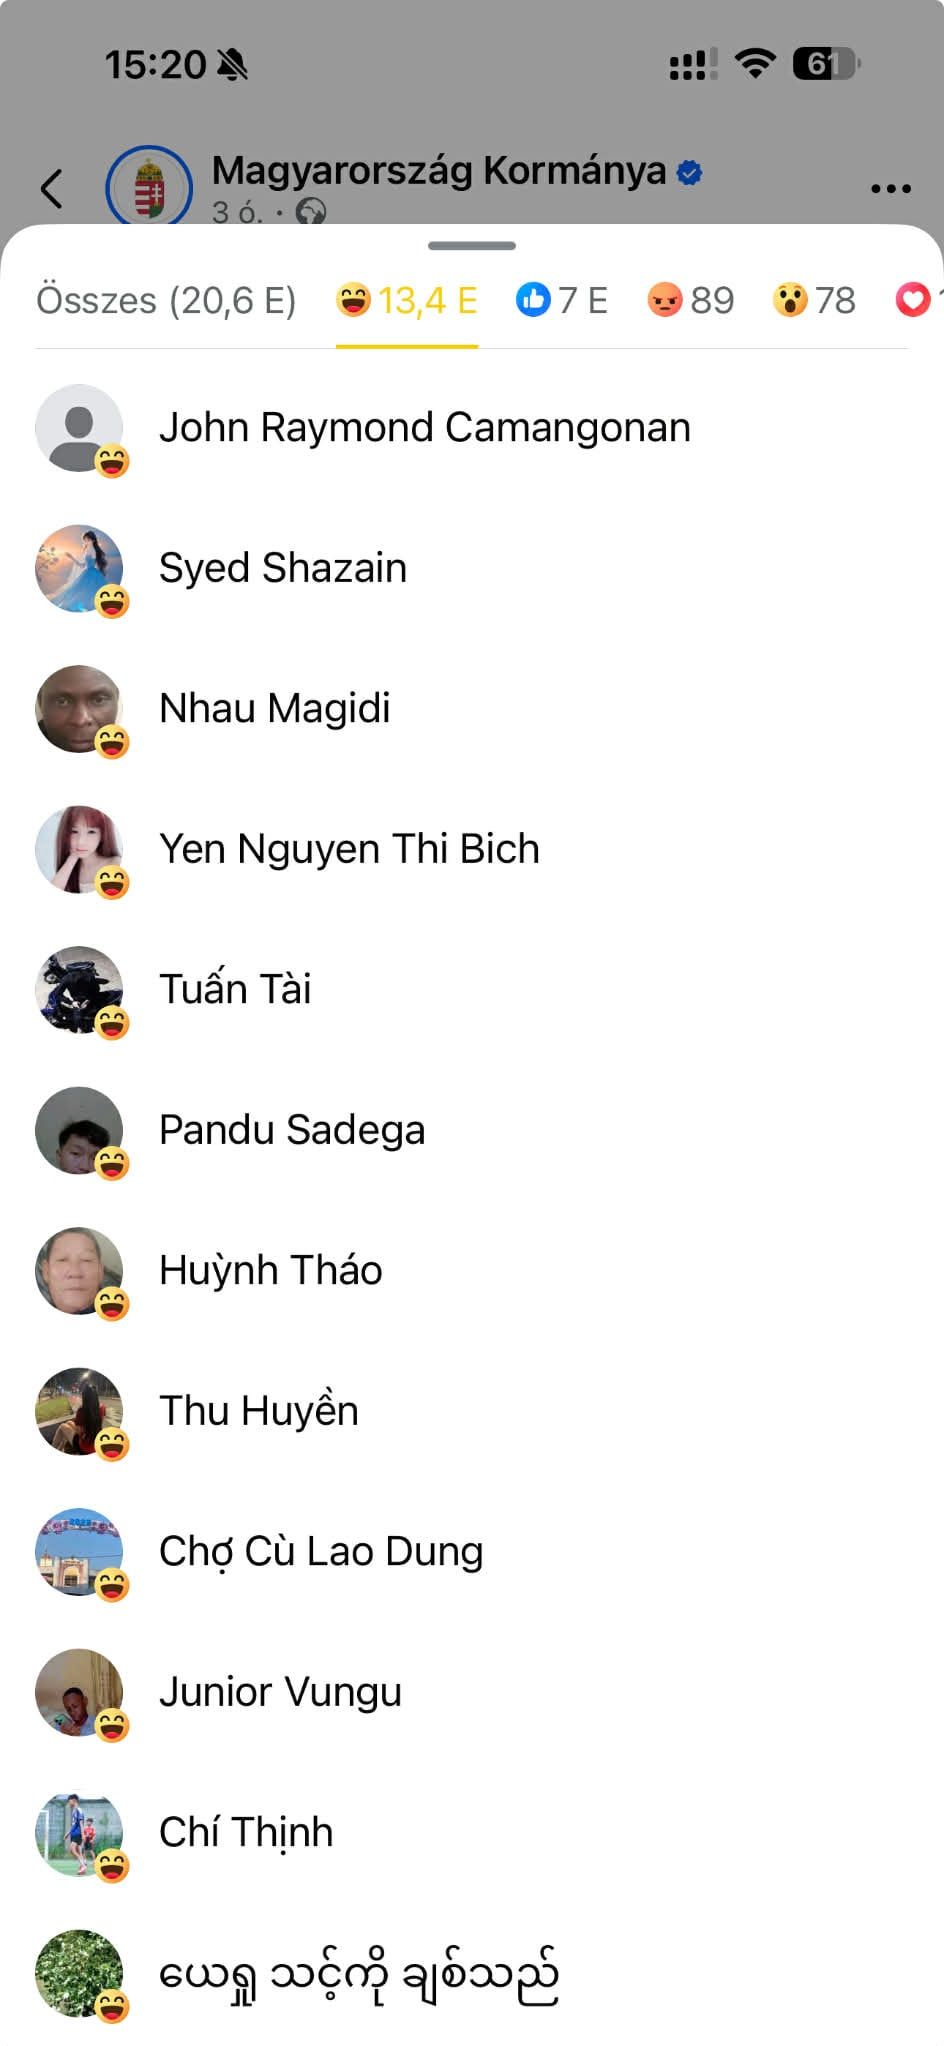Tap the sheet drag handle bar
Image resolution: width=944 pixels, height=2046 pixels.
tap(472, 245)
